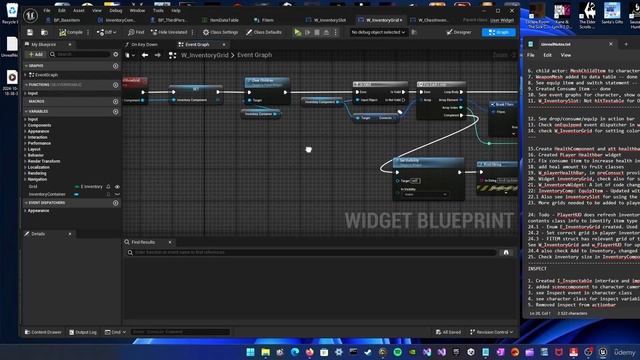Open the graph bookmarks dropdown
Image resolution: width=640 pixels, height=360 pixels.
[130, 55]
